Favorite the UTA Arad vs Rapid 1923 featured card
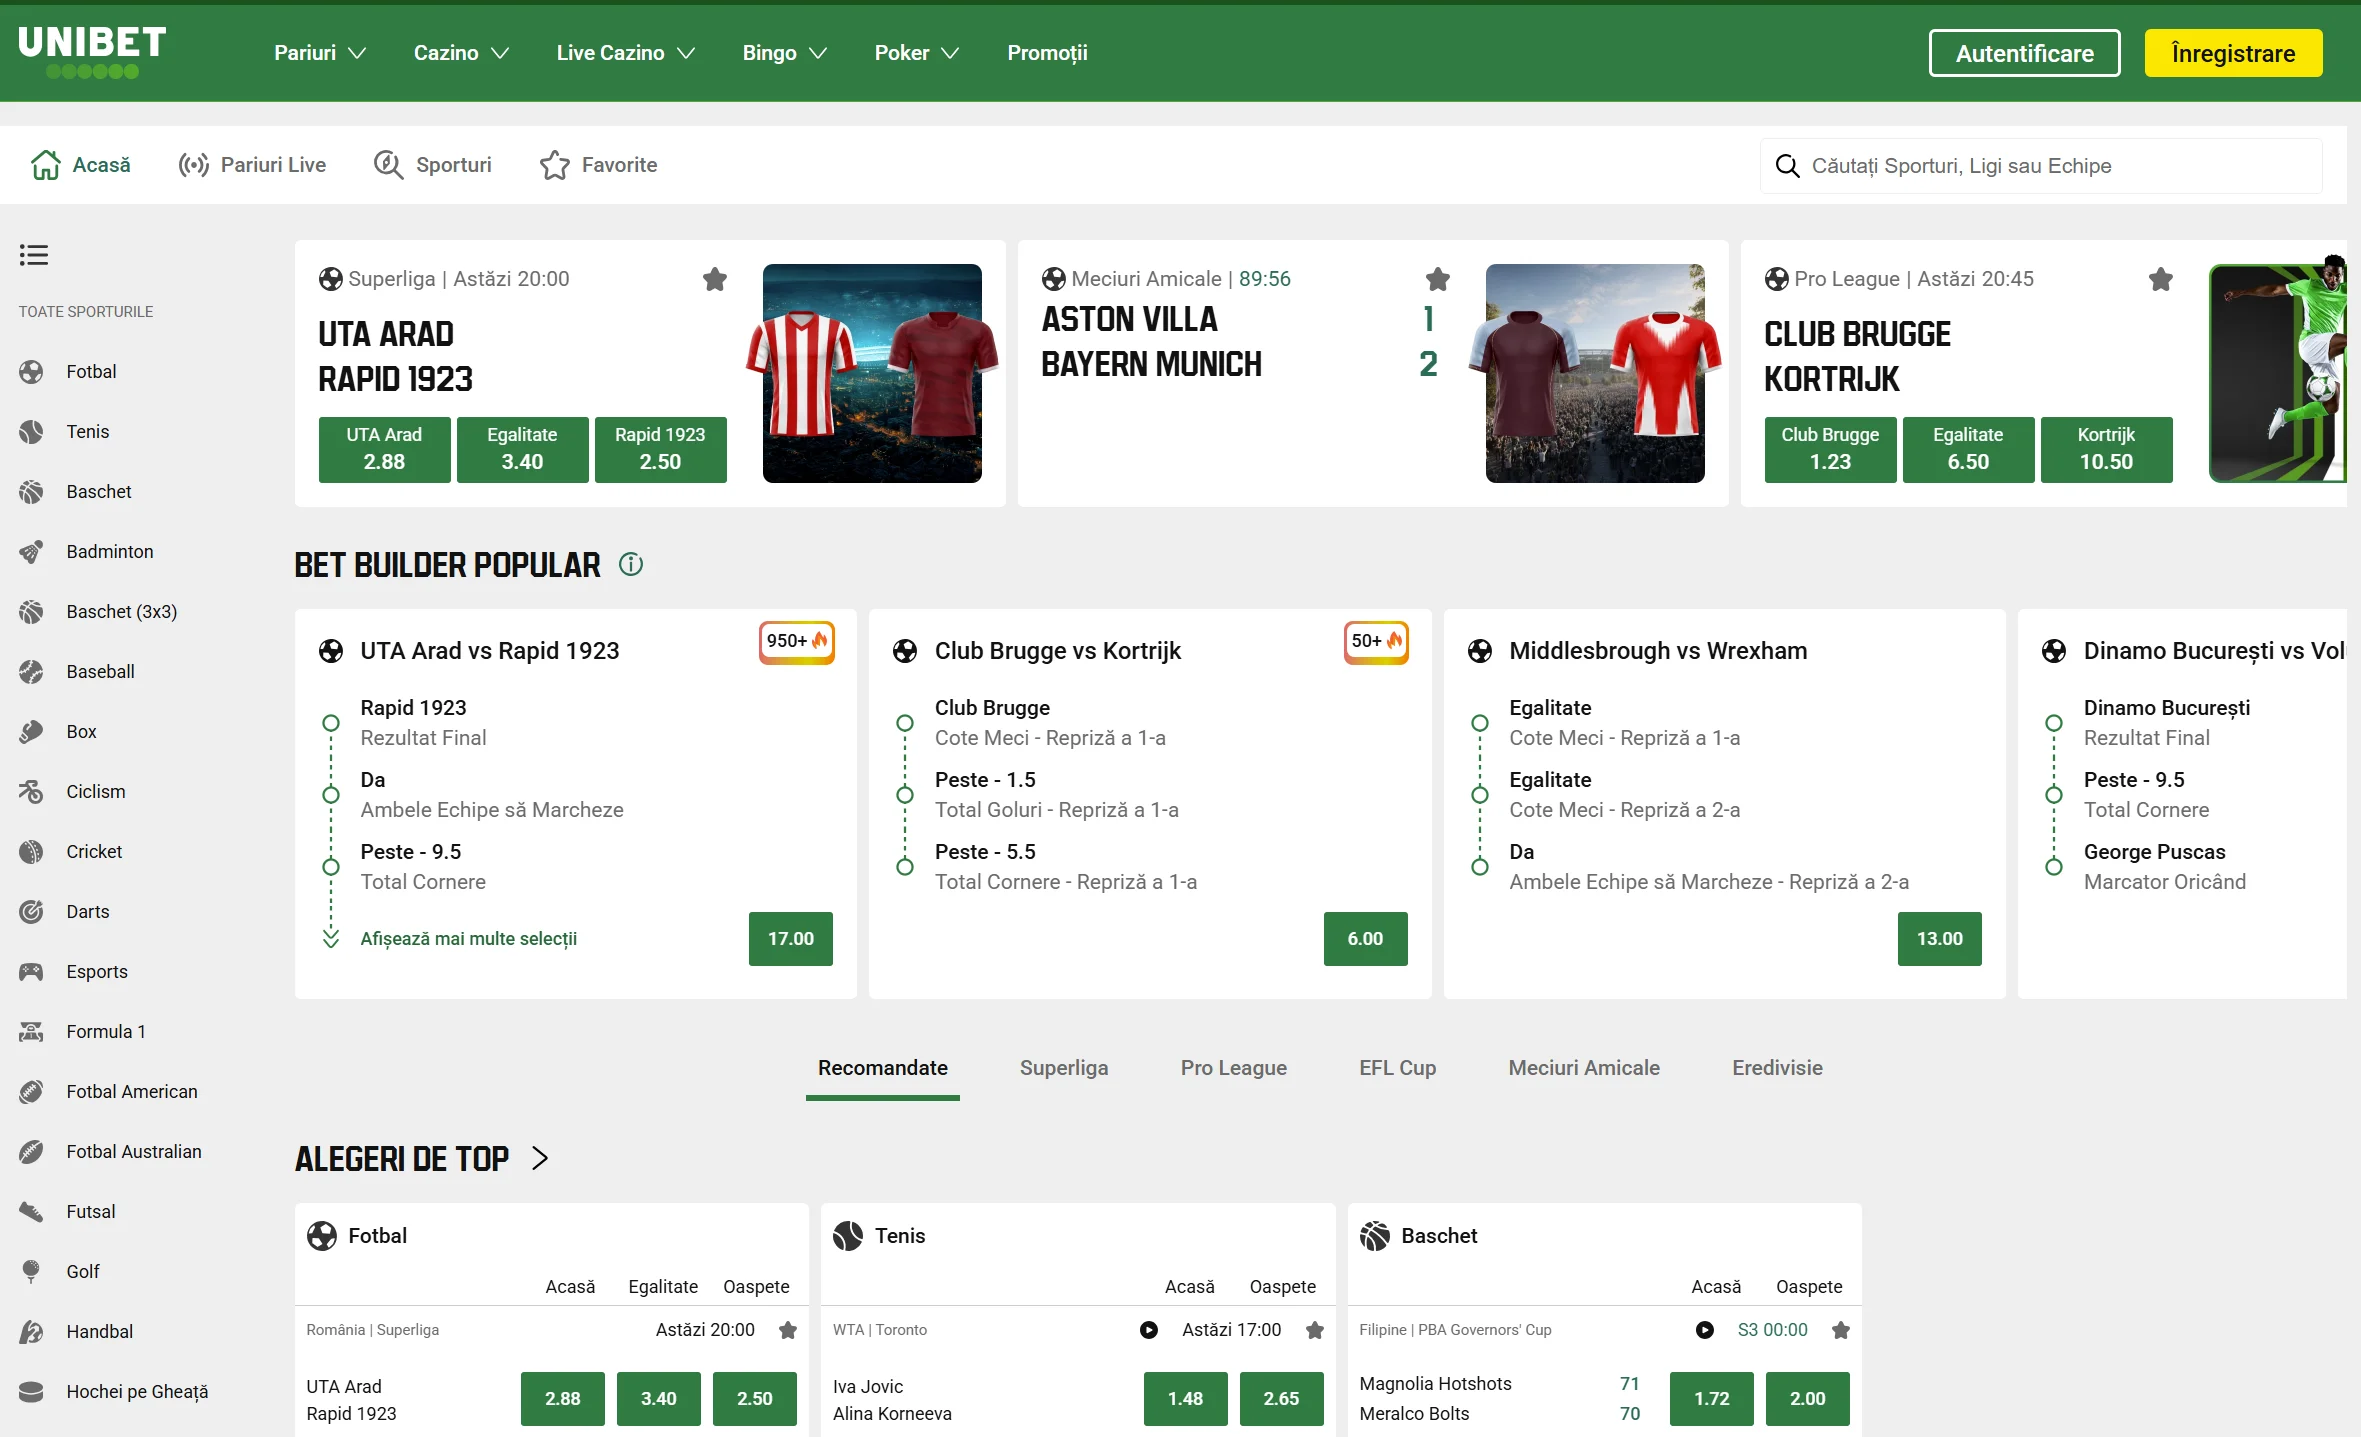 click(x=715, y=279)
